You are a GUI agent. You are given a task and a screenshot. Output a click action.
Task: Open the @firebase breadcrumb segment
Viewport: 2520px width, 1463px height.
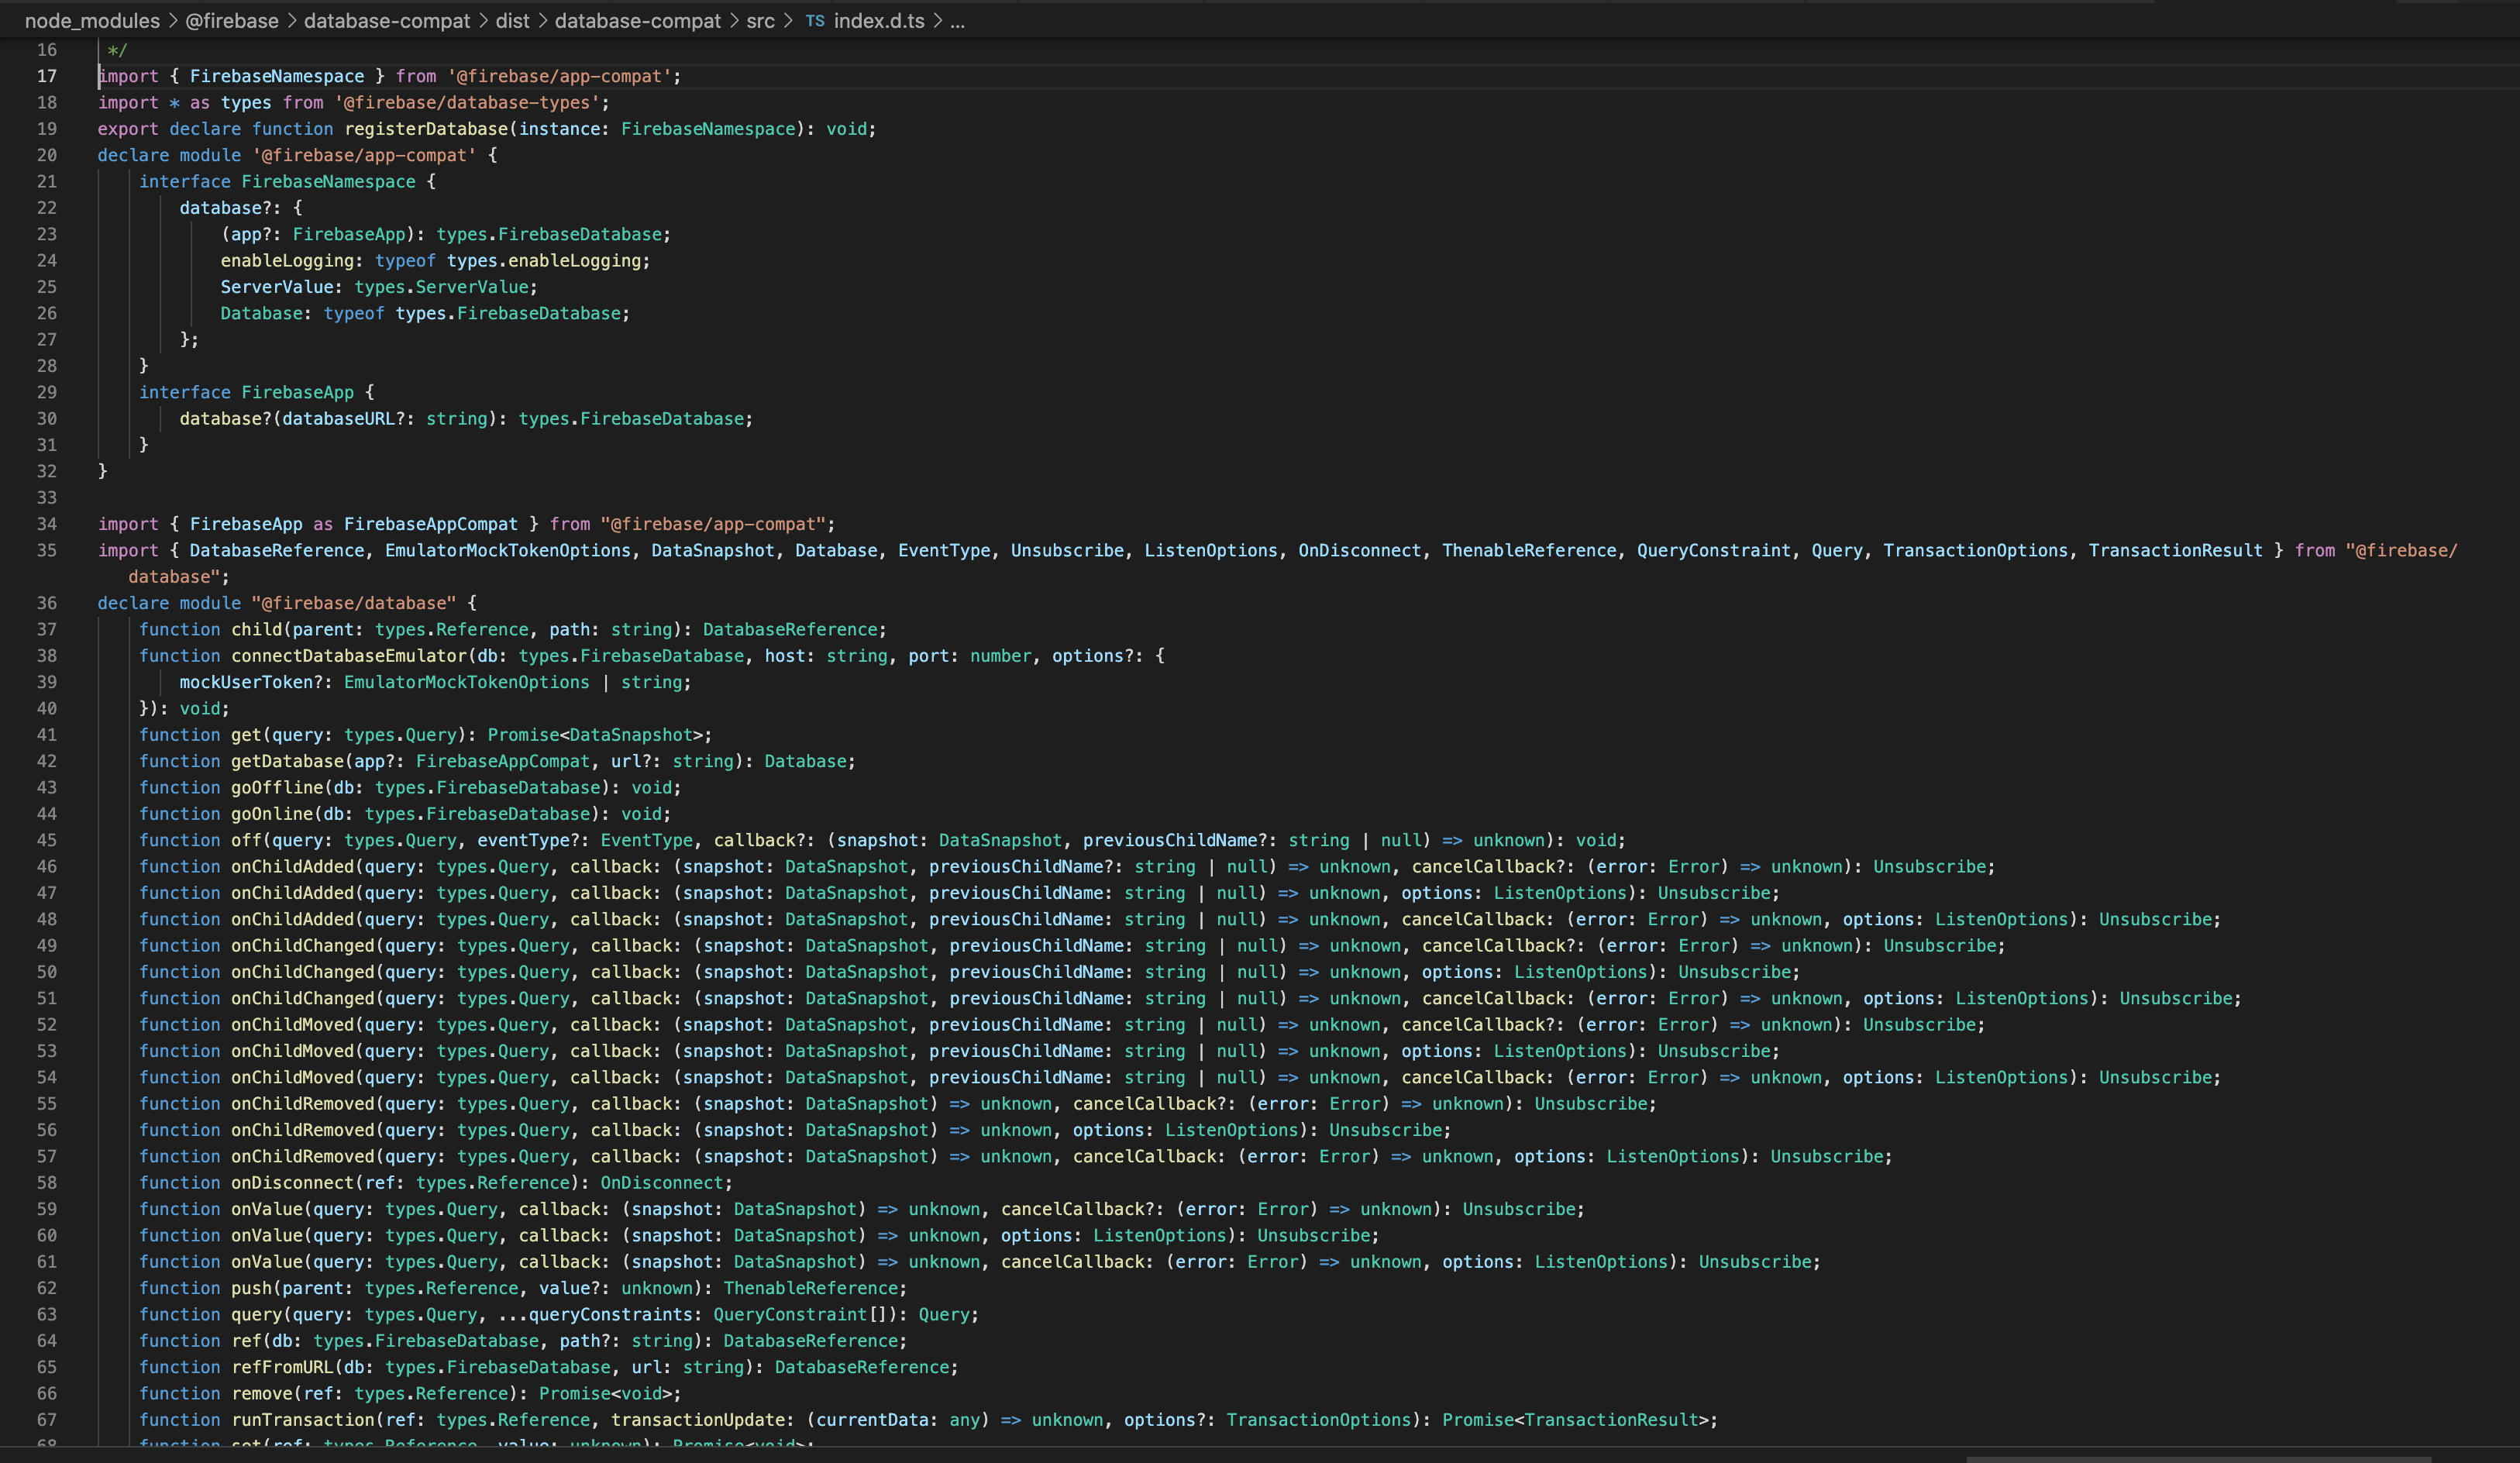[x=232, y=21]
